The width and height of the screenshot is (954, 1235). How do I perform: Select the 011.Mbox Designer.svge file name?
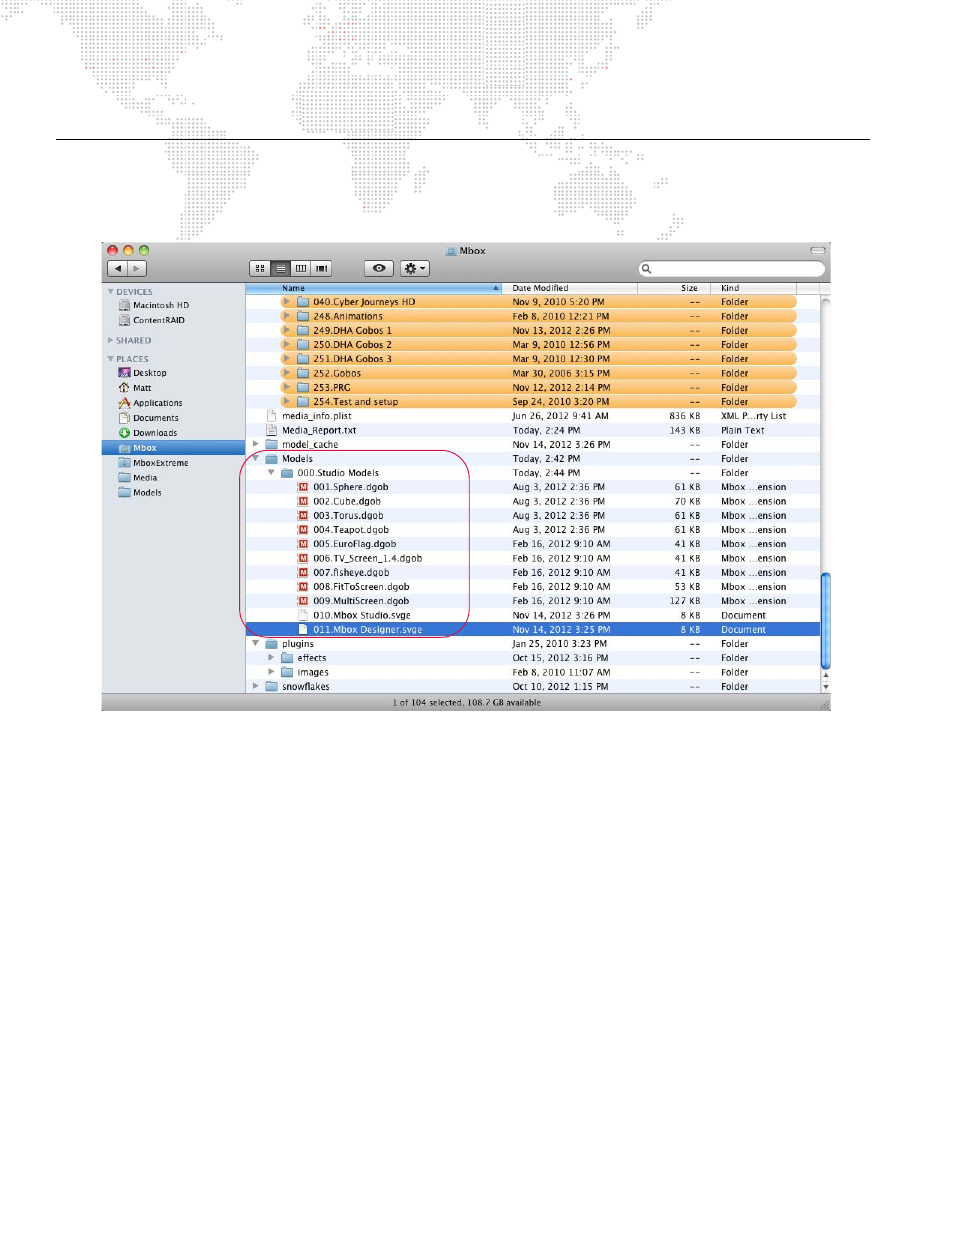(368, 630)
